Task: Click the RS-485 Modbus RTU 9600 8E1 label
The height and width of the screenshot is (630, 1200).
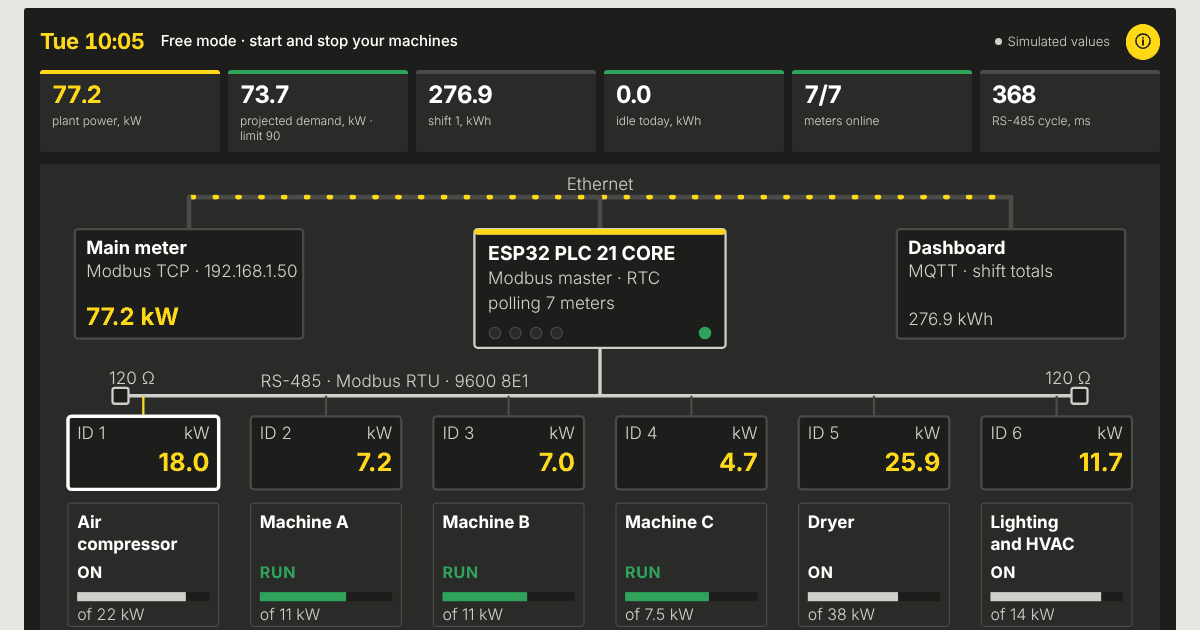Action: pos(395,381)
